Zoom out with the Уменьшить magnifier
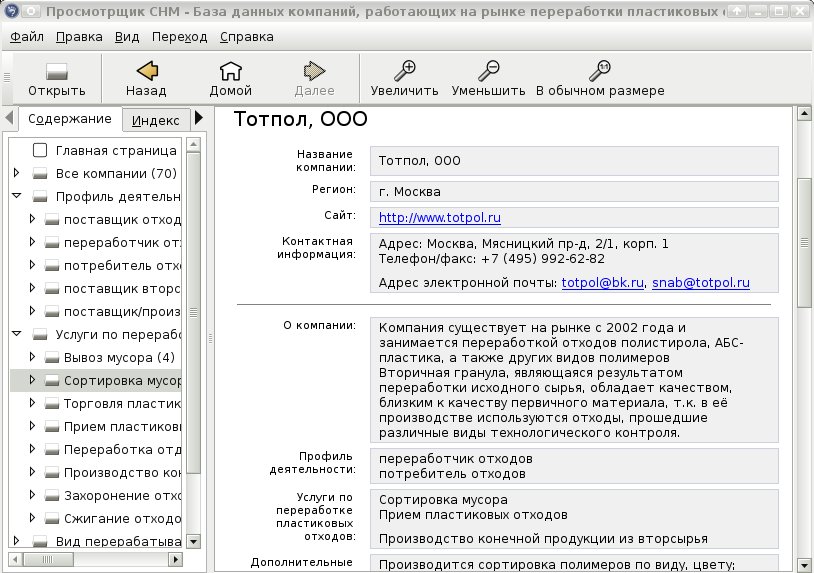 tap(488, 71)
